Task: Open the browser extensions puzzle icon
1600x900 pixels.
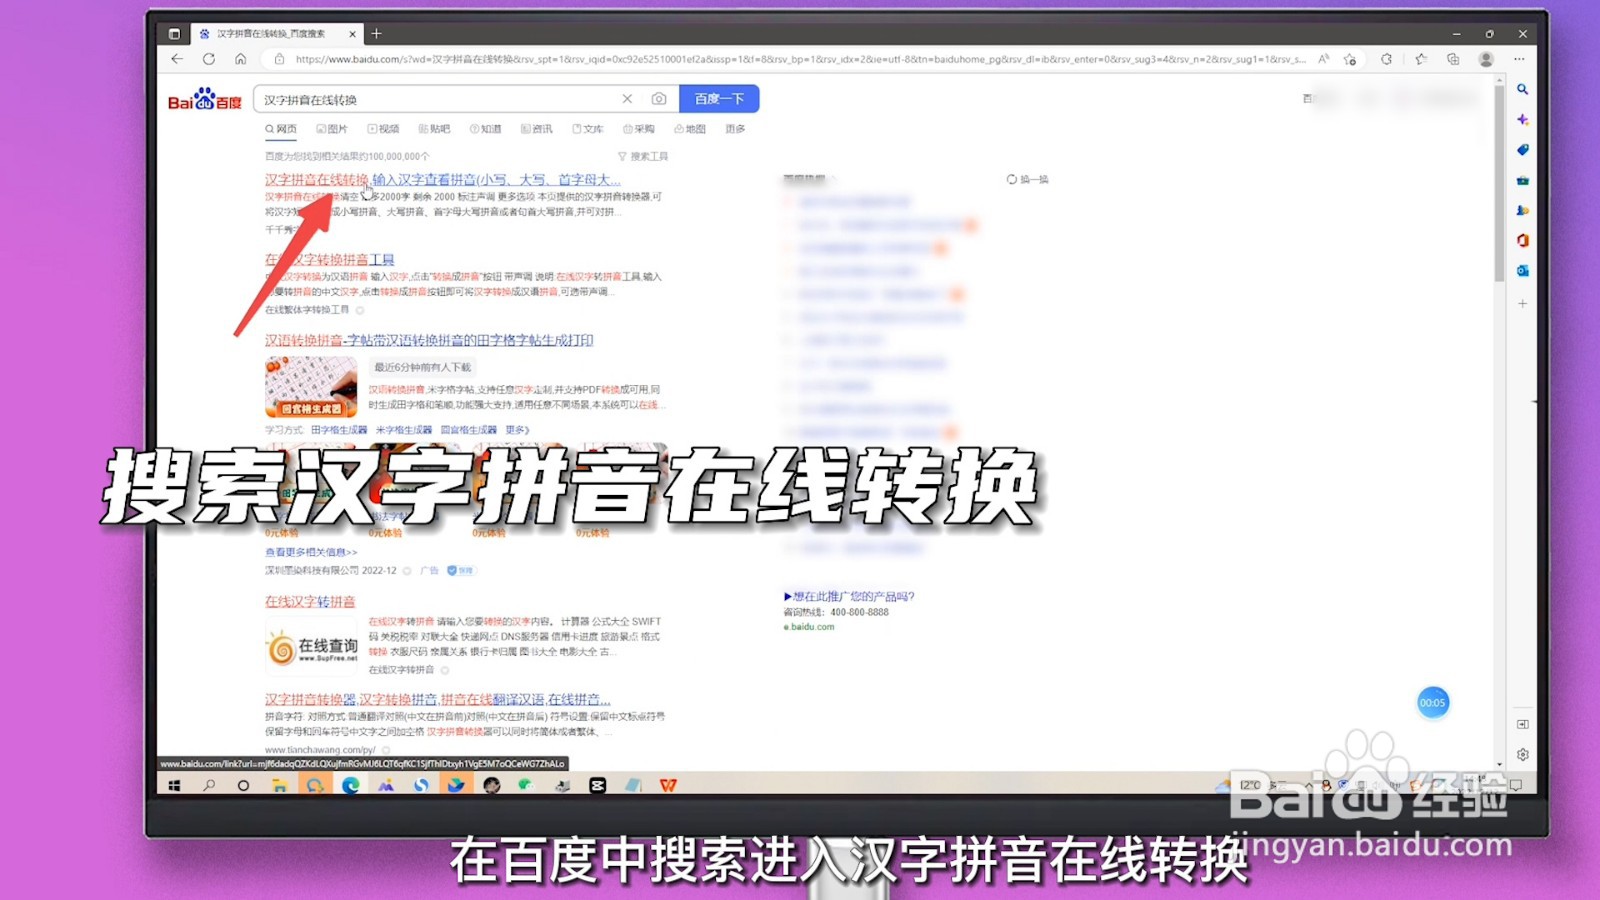Action: point(1386,59)
